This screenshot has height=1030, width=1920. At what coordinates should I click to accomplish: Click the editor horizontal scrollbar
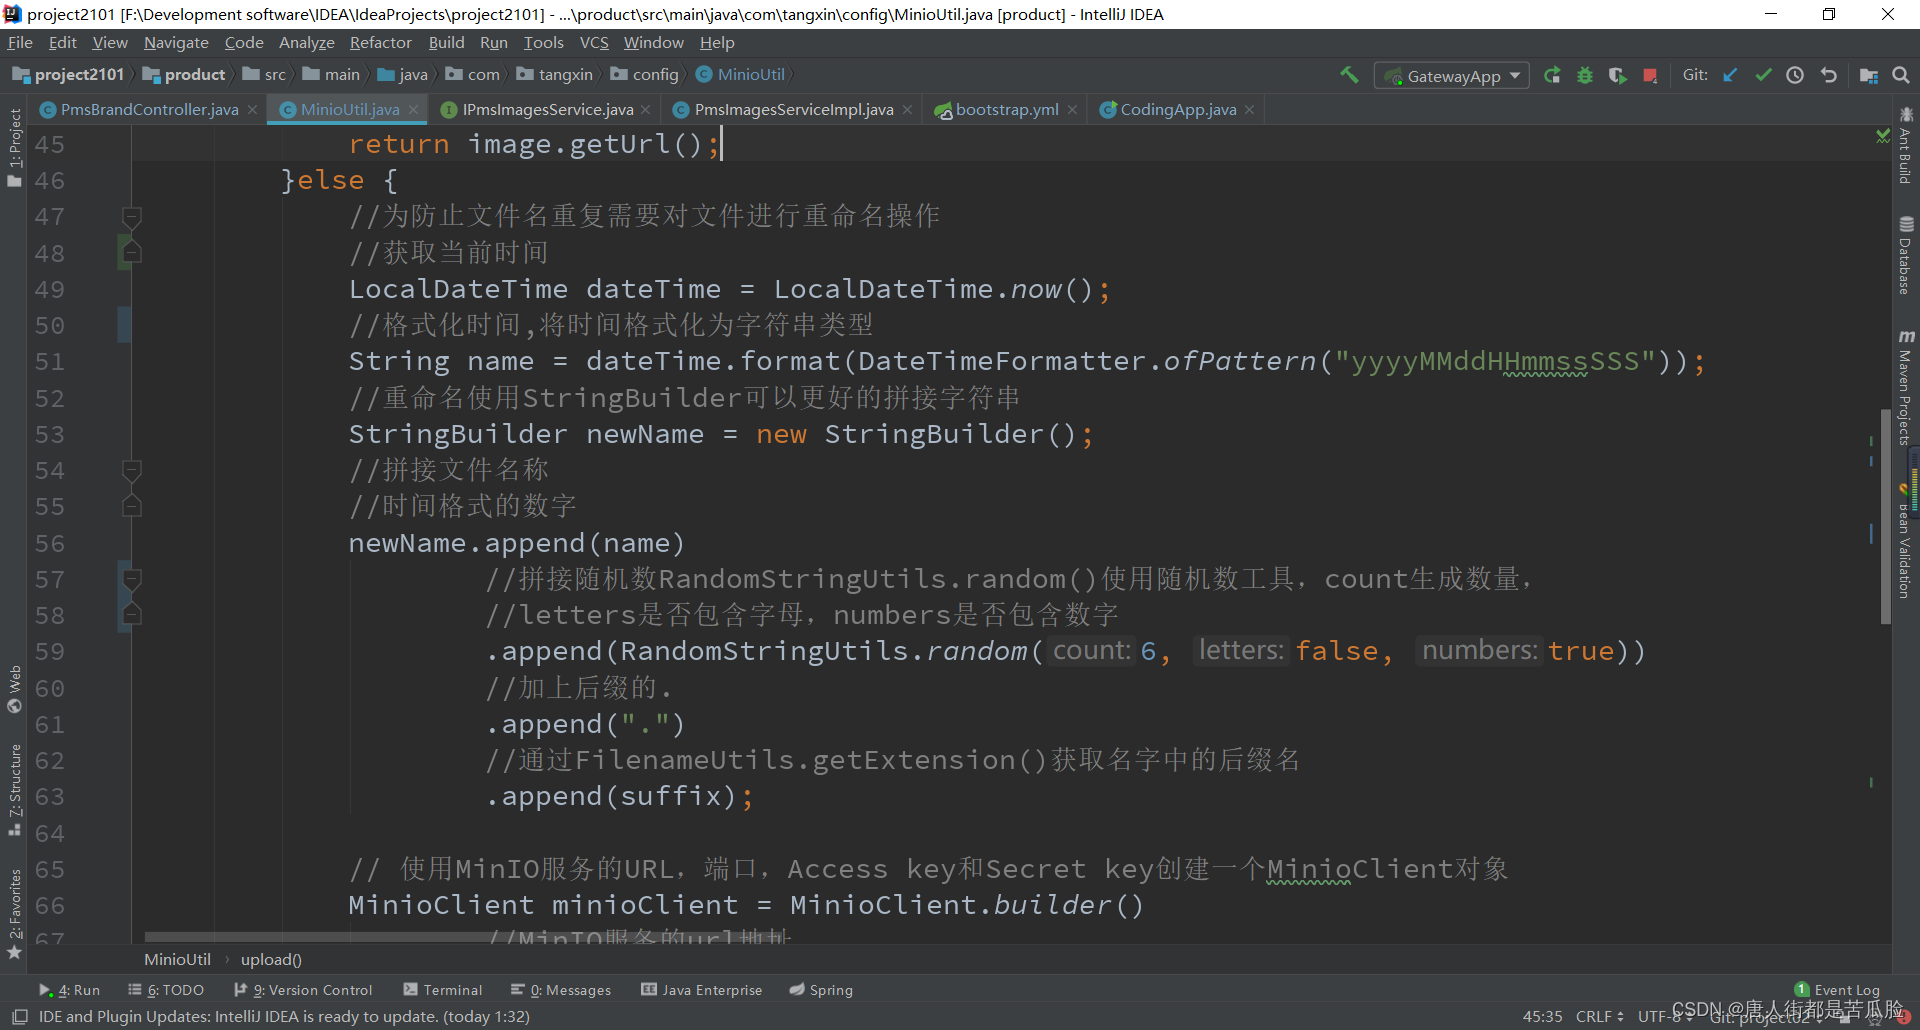pyautogui.click(x=465, y=937)
